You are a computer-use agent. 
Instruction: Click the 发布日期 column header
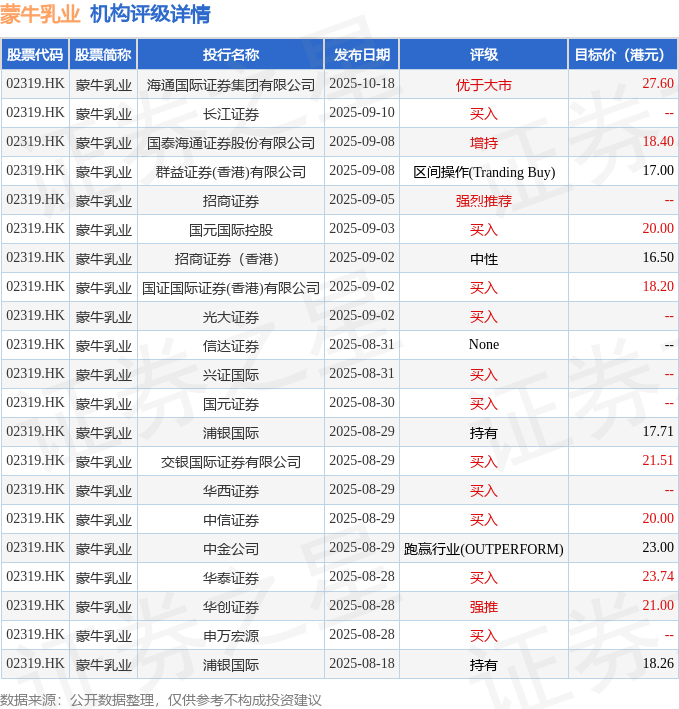[x=362, y=55]
